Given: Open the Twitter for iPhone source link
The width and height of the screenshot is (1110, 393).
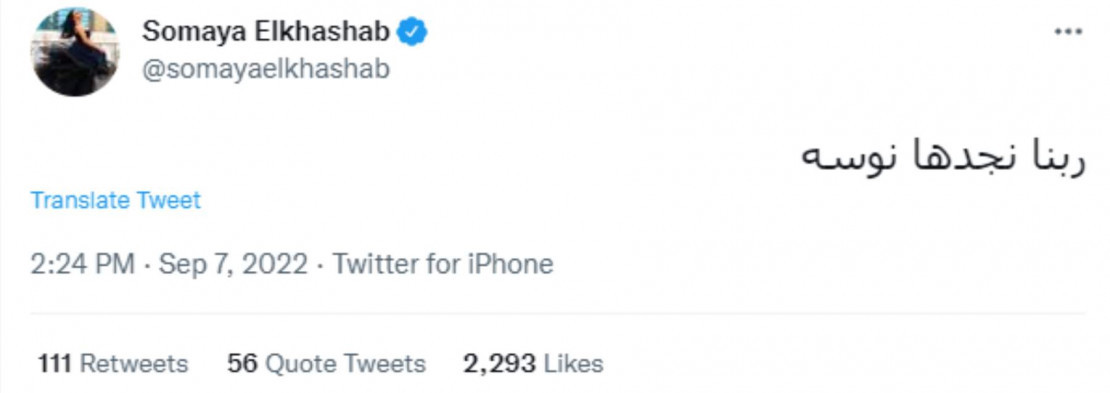Looking at the screenshot, I should pos(442,264).
